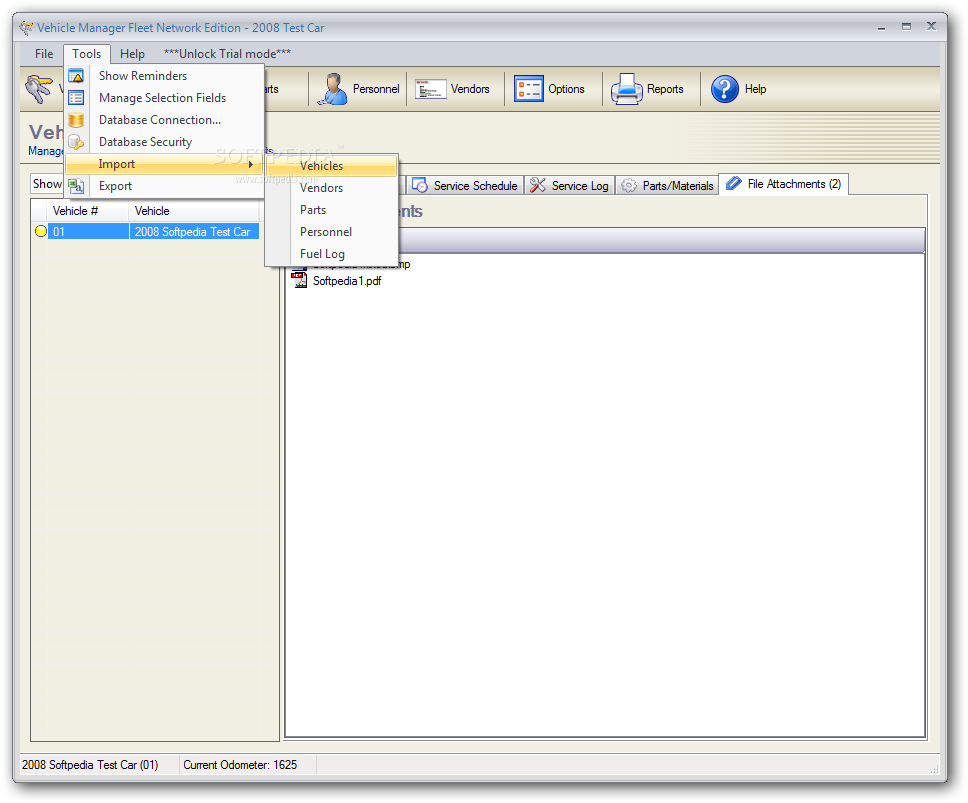Select Database Security menu entry
968x803 pixels.
(x=145, y=142)
